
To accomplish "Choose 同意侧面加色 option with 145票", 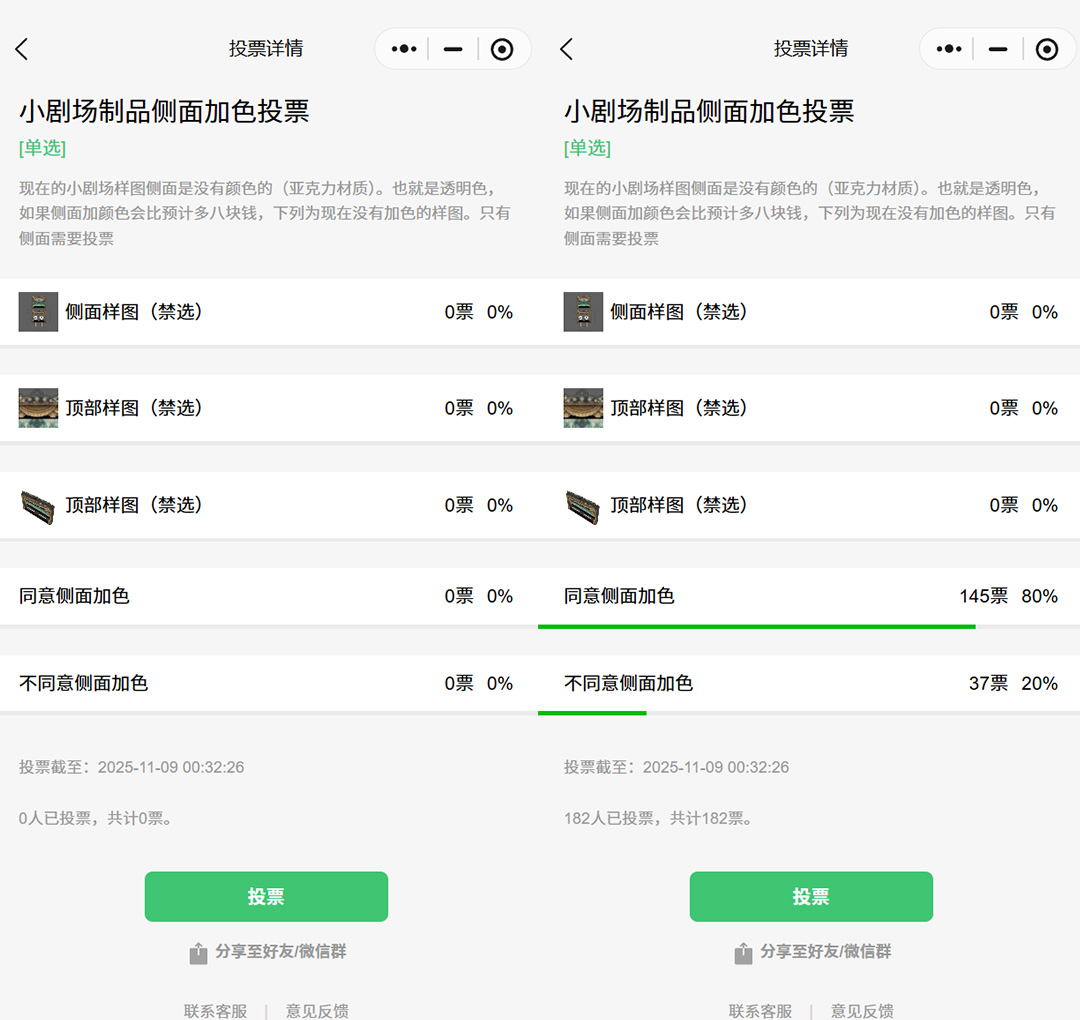I will coord(619,596).
